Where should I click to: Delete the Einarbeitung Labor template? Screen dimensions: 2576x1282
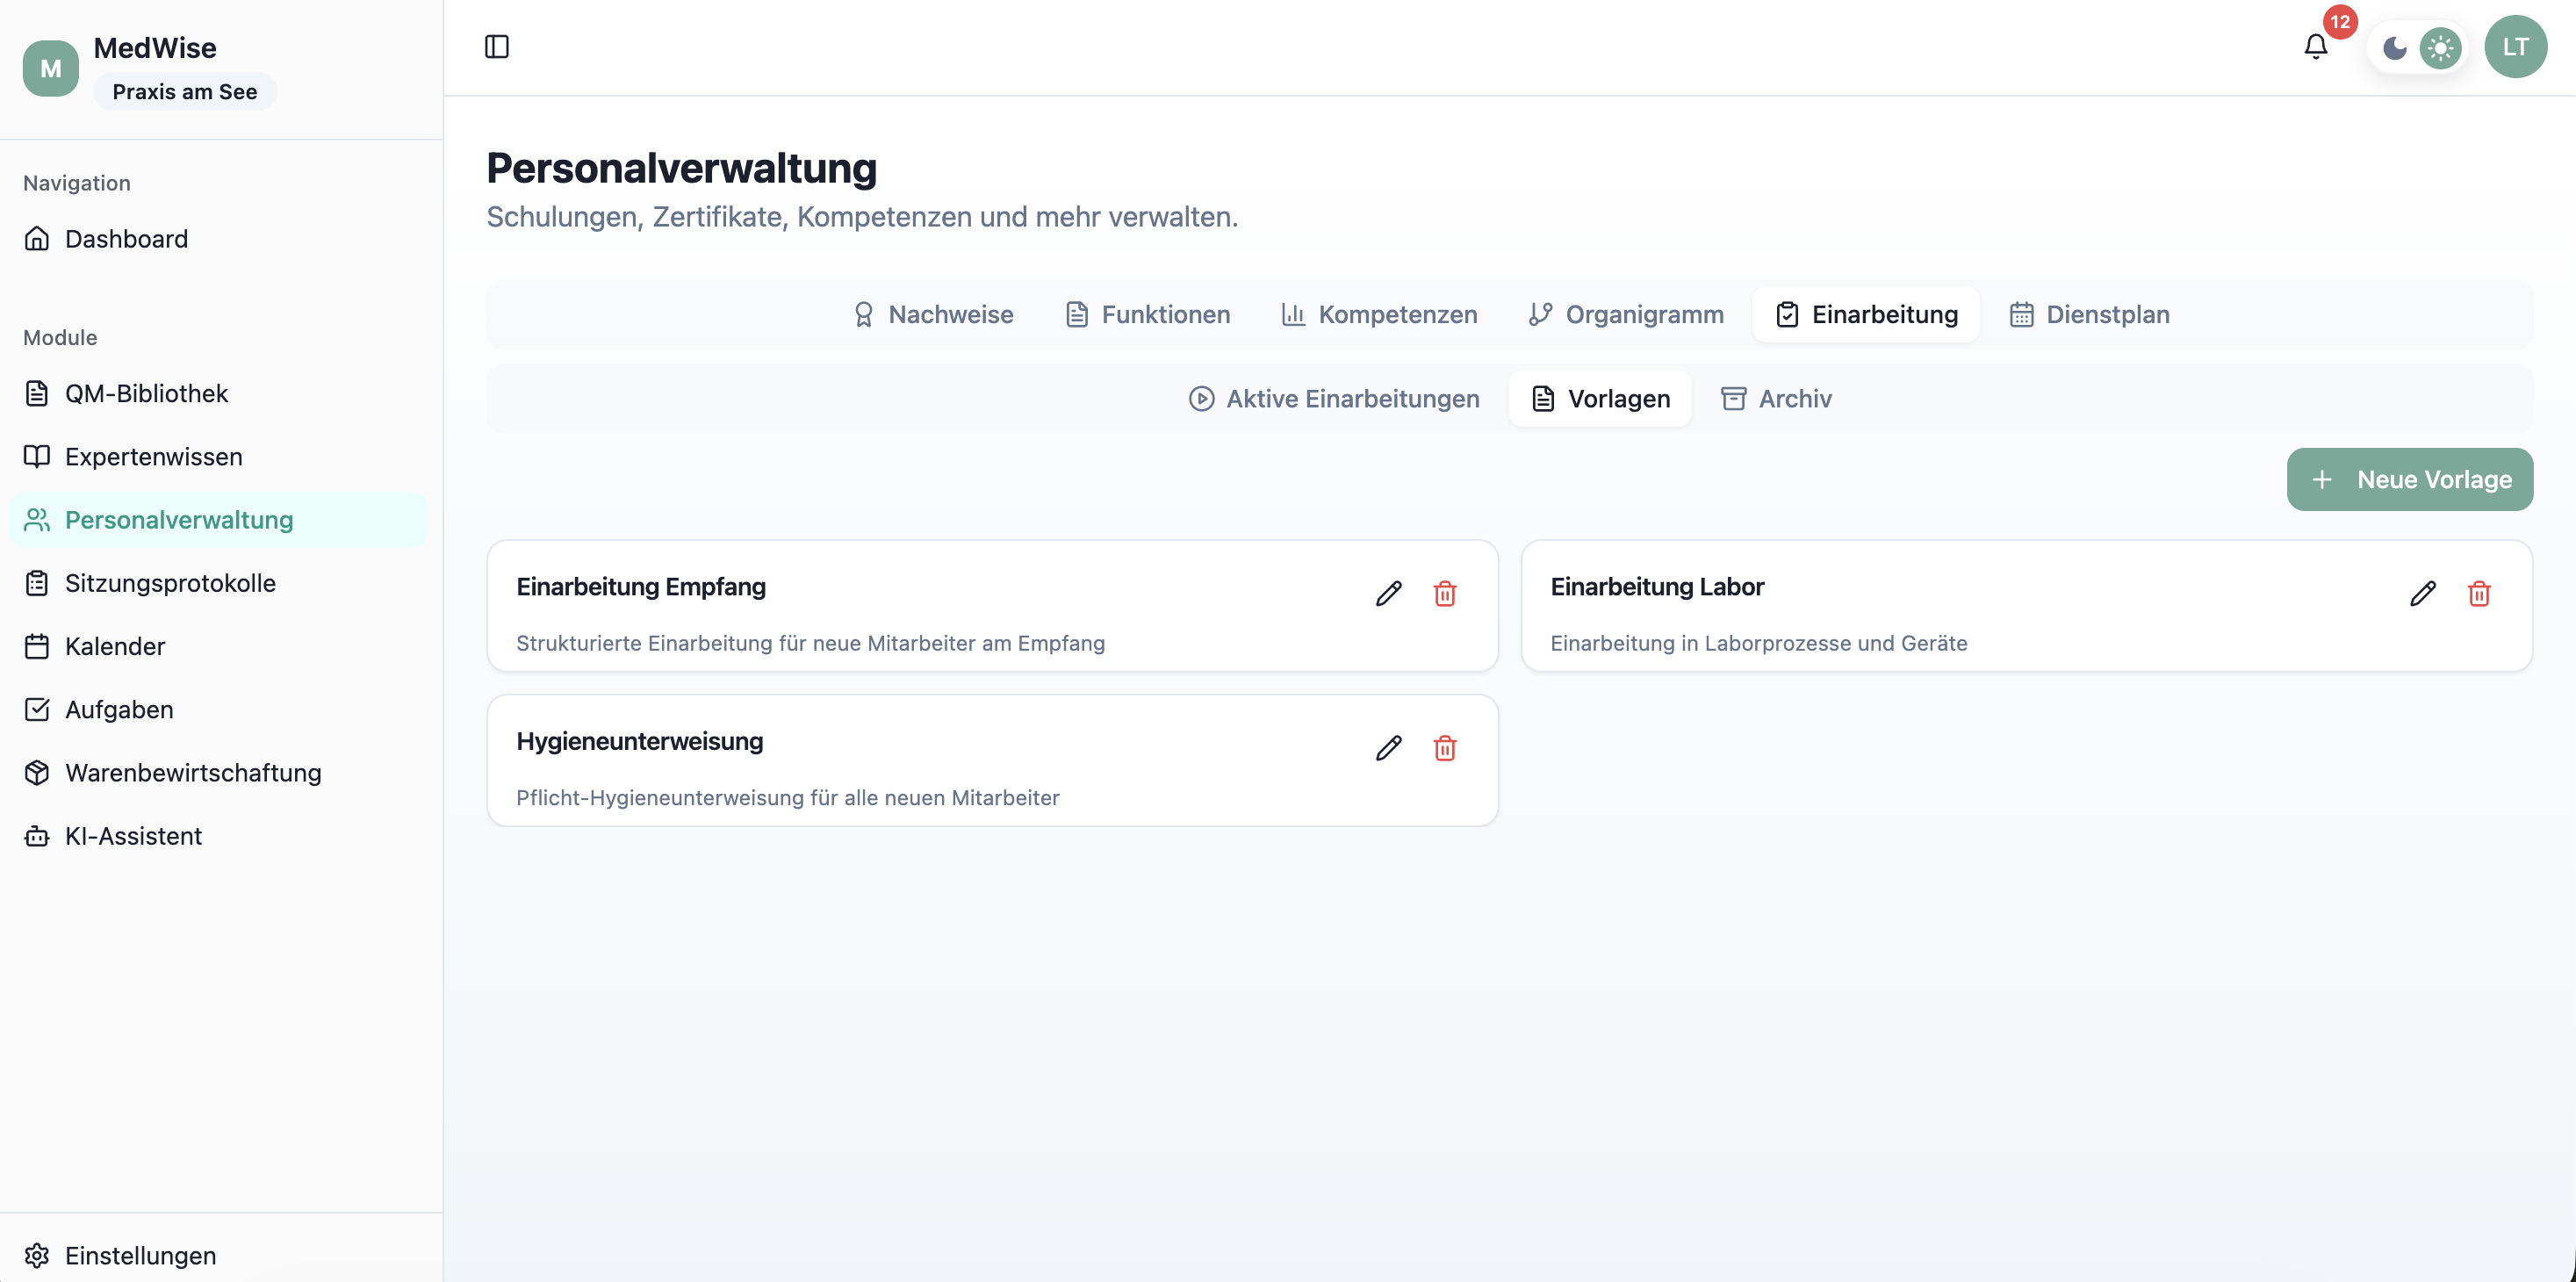point(2479,593)
